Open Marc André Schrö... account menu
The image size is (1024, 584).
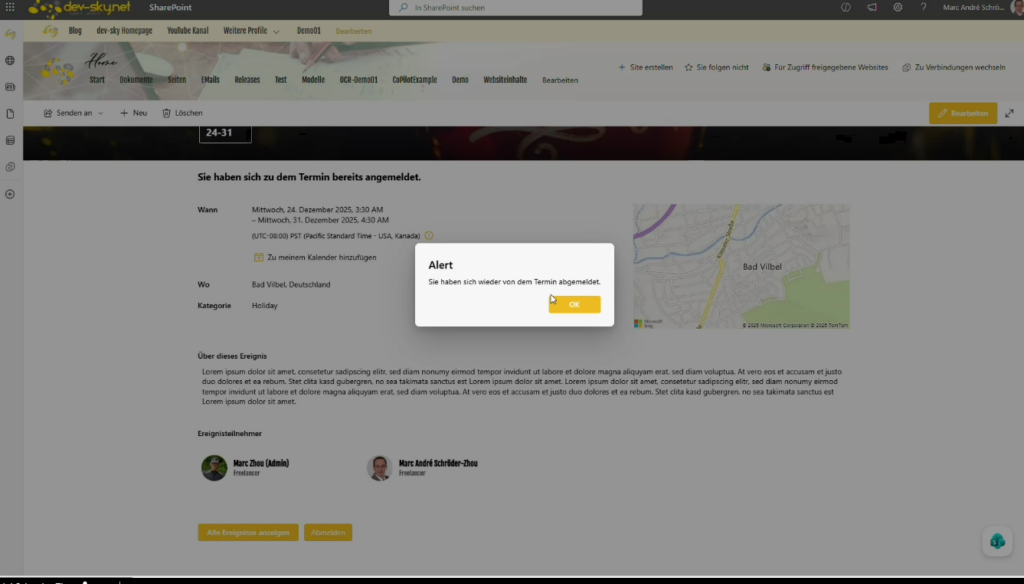click(x=982, y=7)
